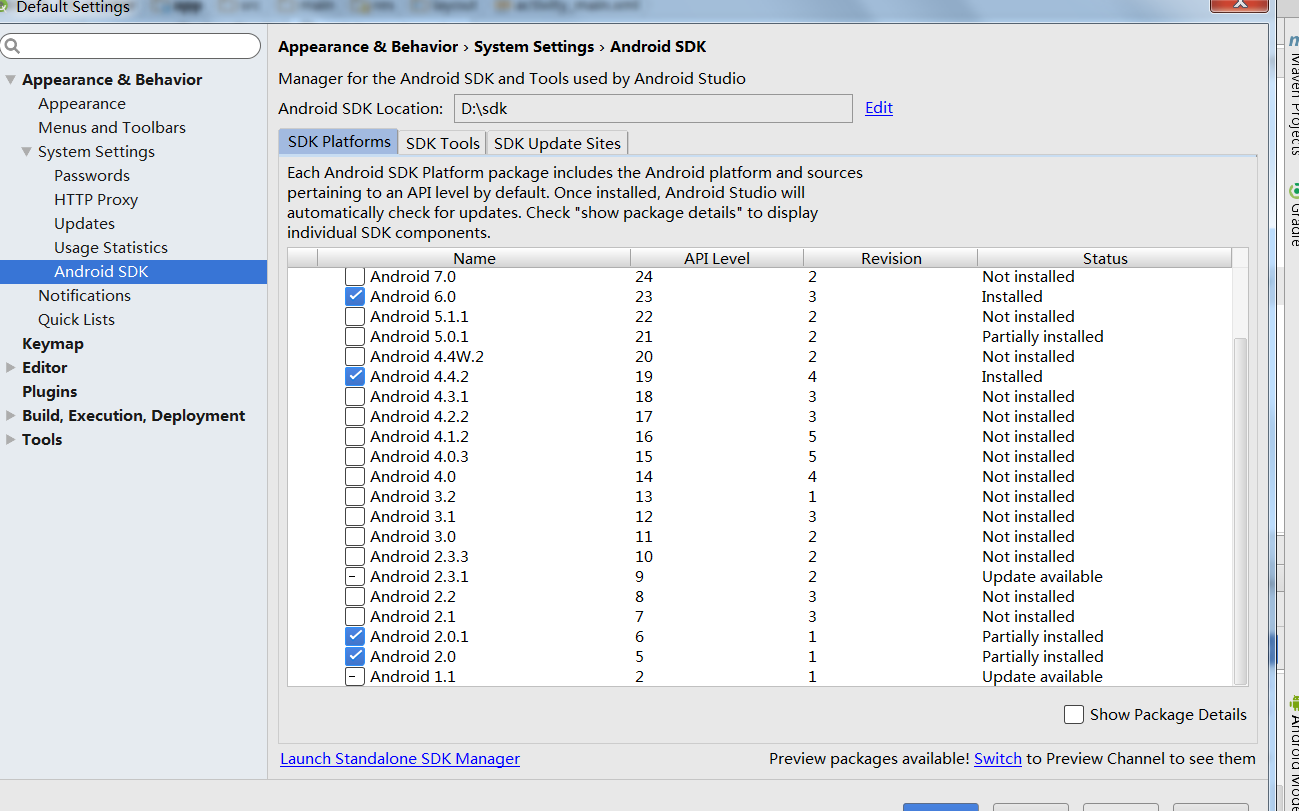Image resolution: width=1299 pixels, height=811 pixels.
Task: Uncheck the Android 4.4.2 platform
Action: coord(355,377)
